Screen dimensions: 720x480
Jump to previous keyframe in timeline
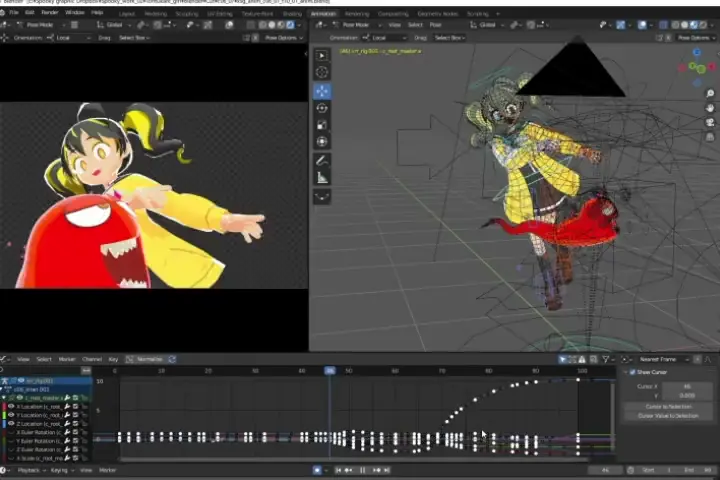(349, 470)
